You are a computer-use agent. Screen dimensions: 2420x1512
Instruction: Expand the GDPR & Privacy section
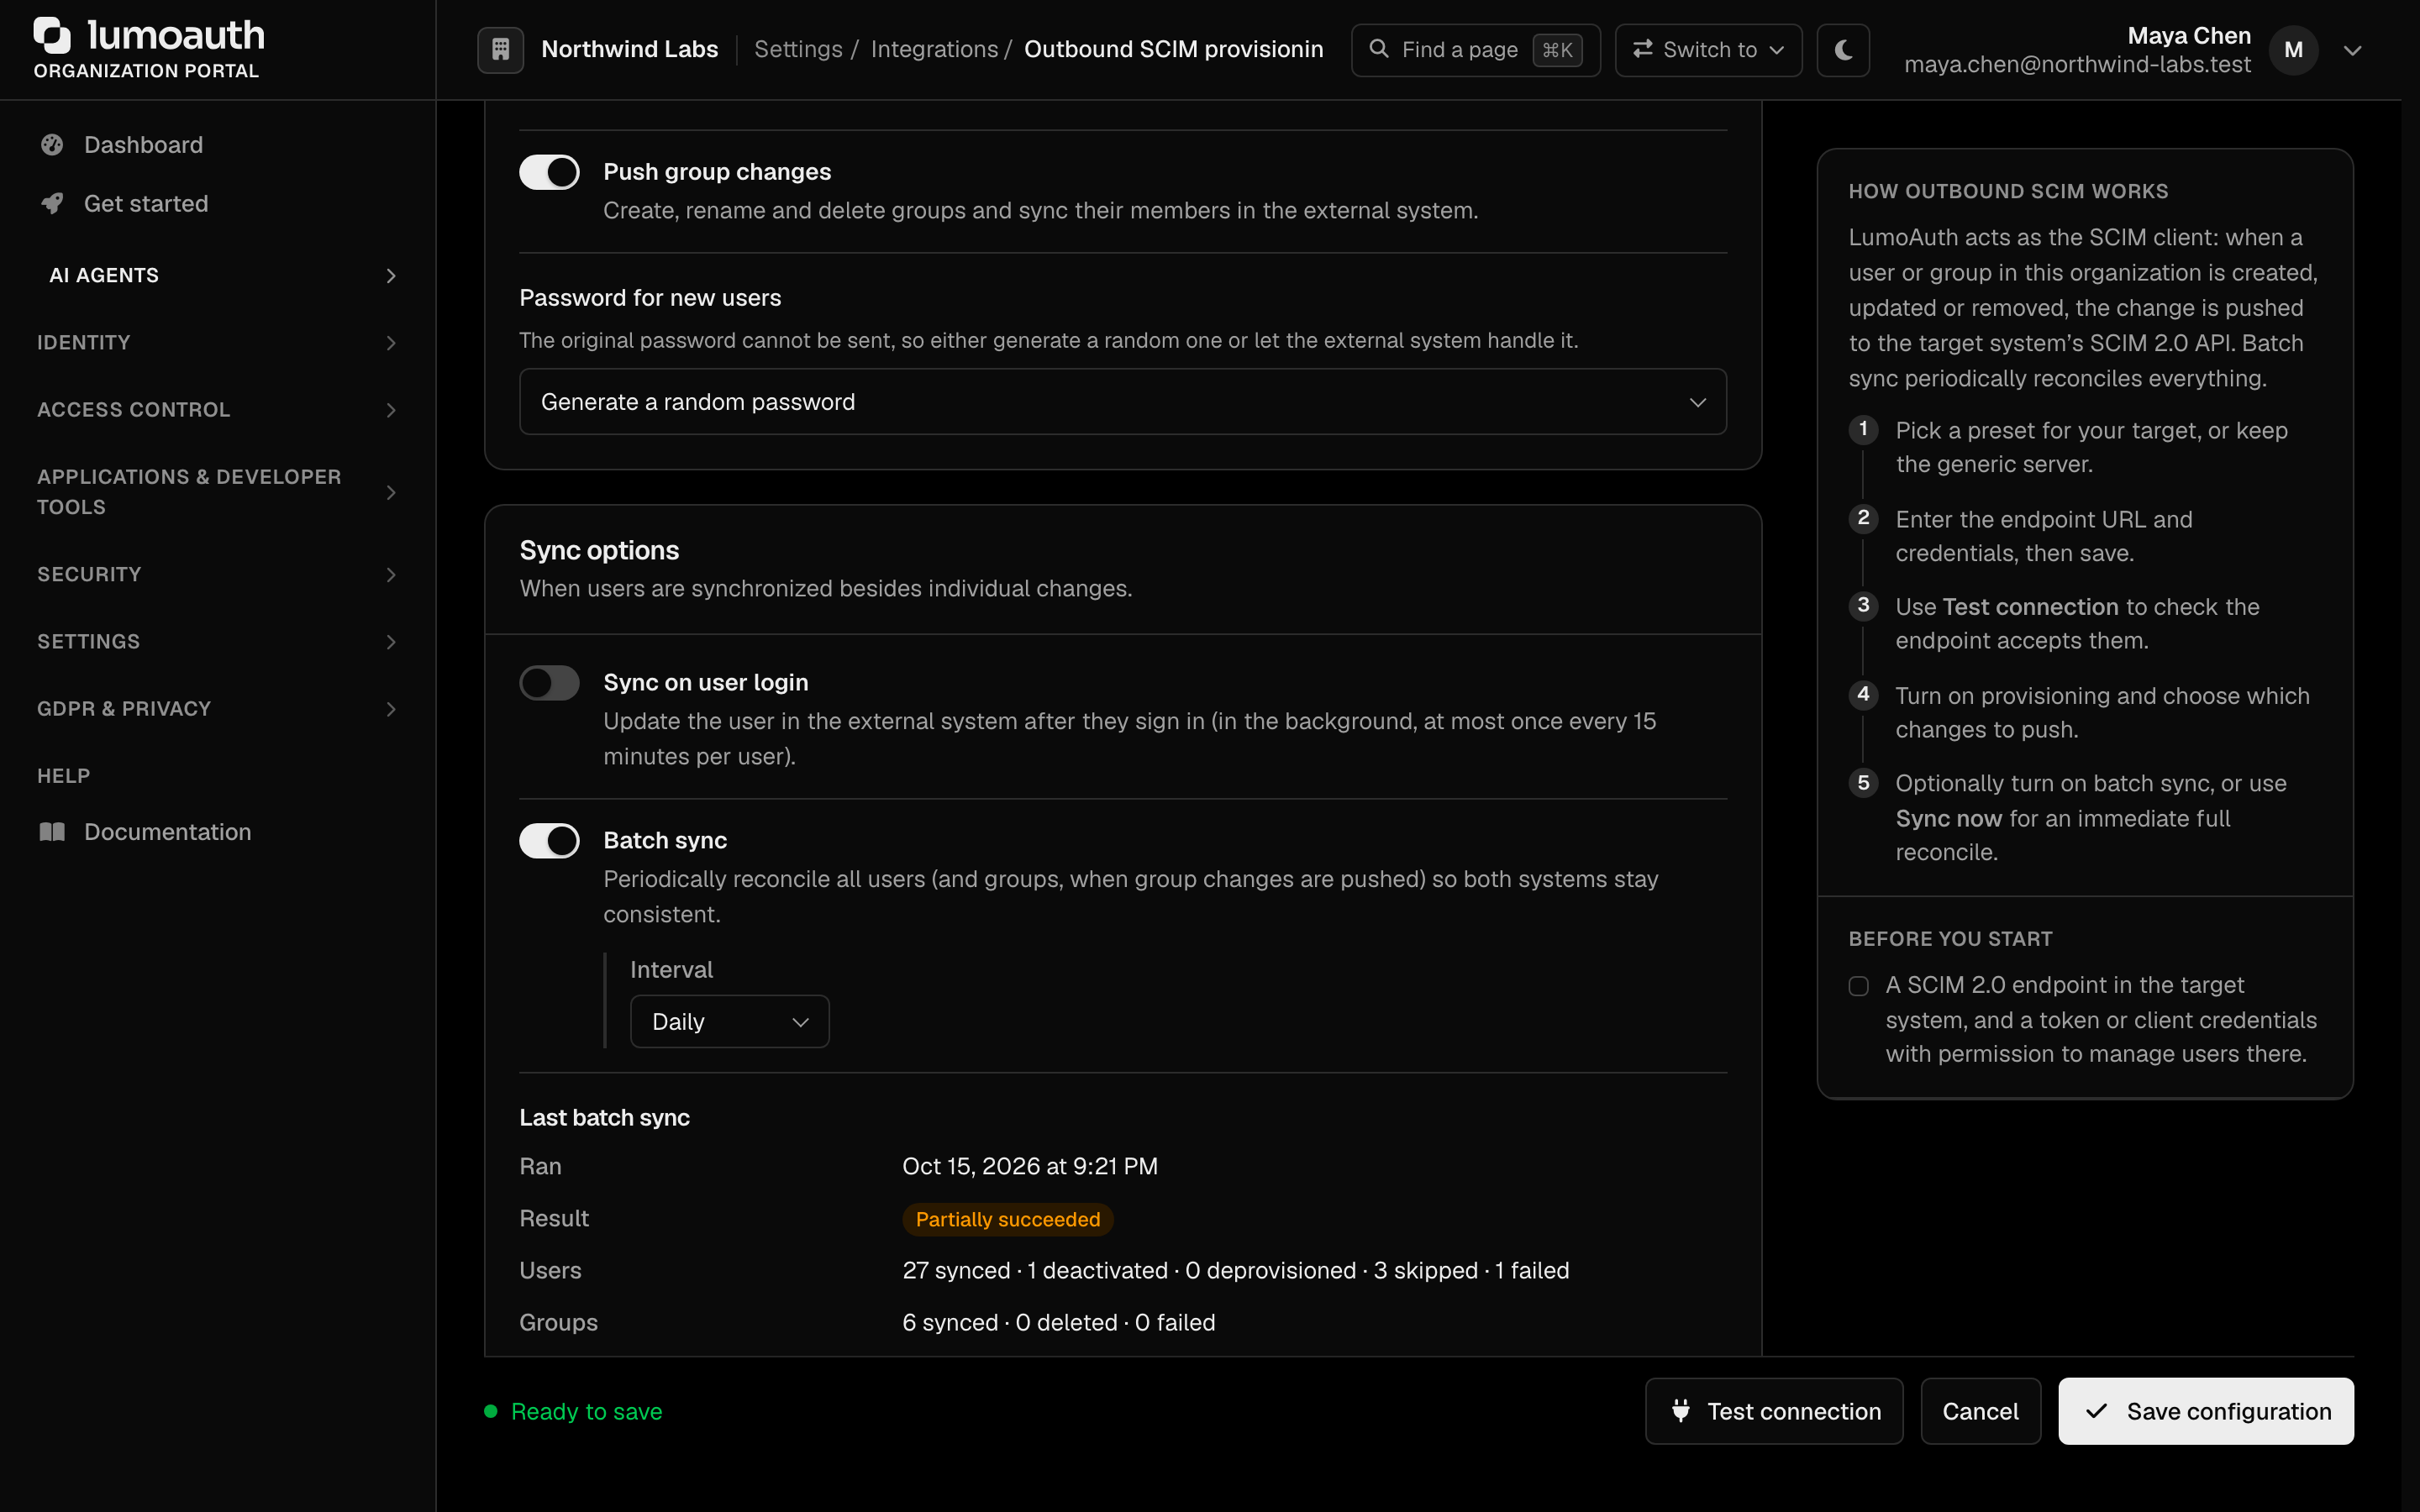(218, 709)
